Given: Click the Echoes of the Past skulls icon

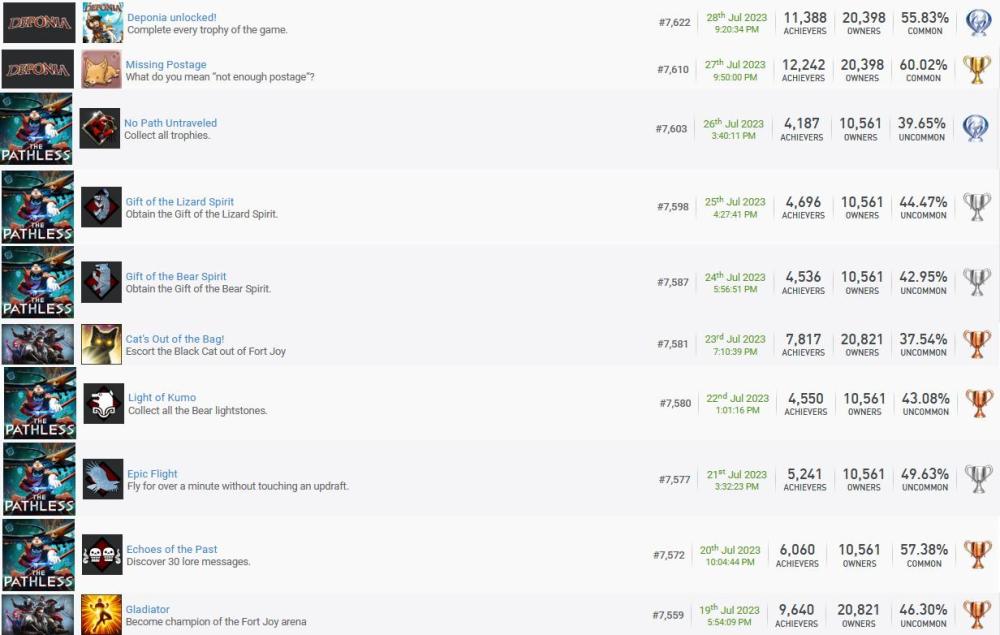Looking at the screenshot, I should point(102,554).
